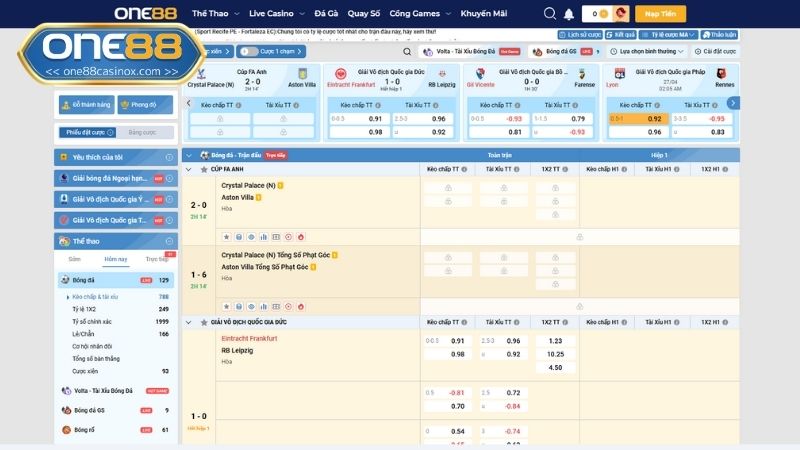This screenshot has width=800, height=450.
Task: Click the Lyon club logo in the top card
Action: (x=619, y=73)
